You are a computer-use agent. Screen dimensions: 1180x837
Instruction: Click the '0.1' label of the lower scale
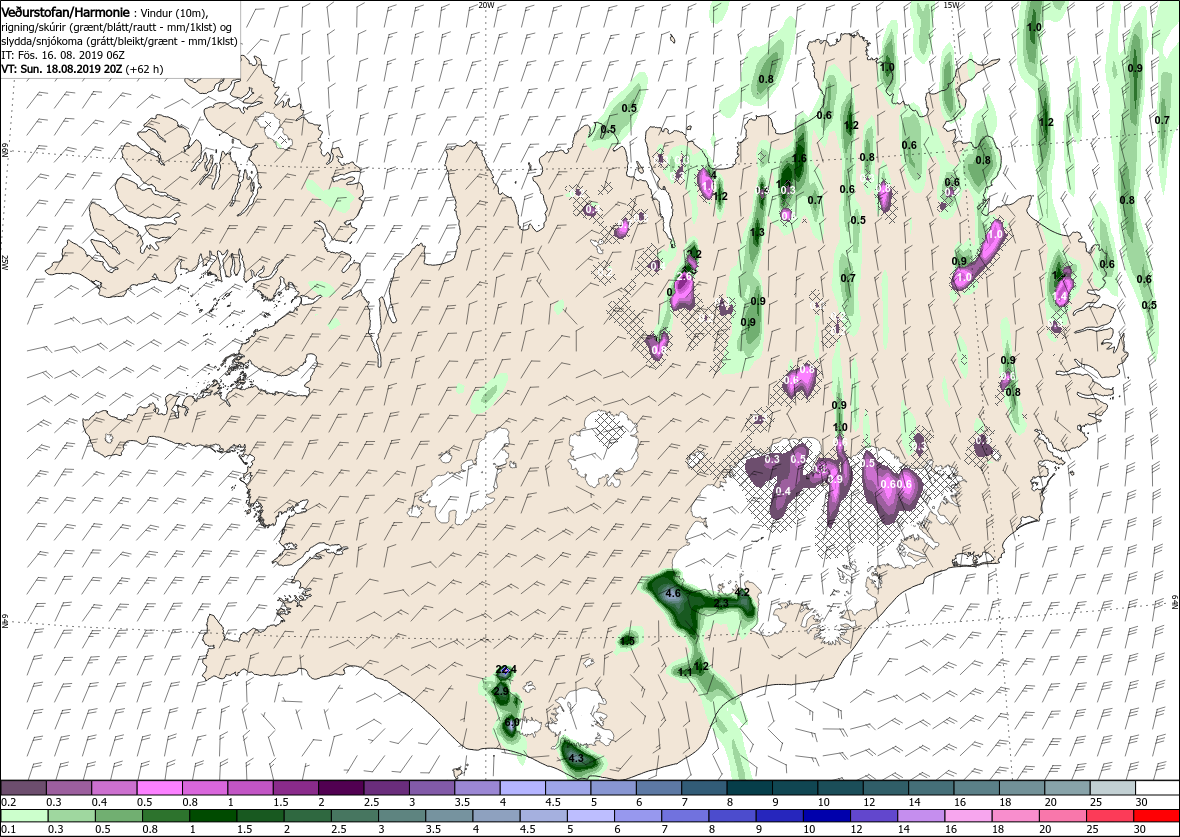coord(8,829)
